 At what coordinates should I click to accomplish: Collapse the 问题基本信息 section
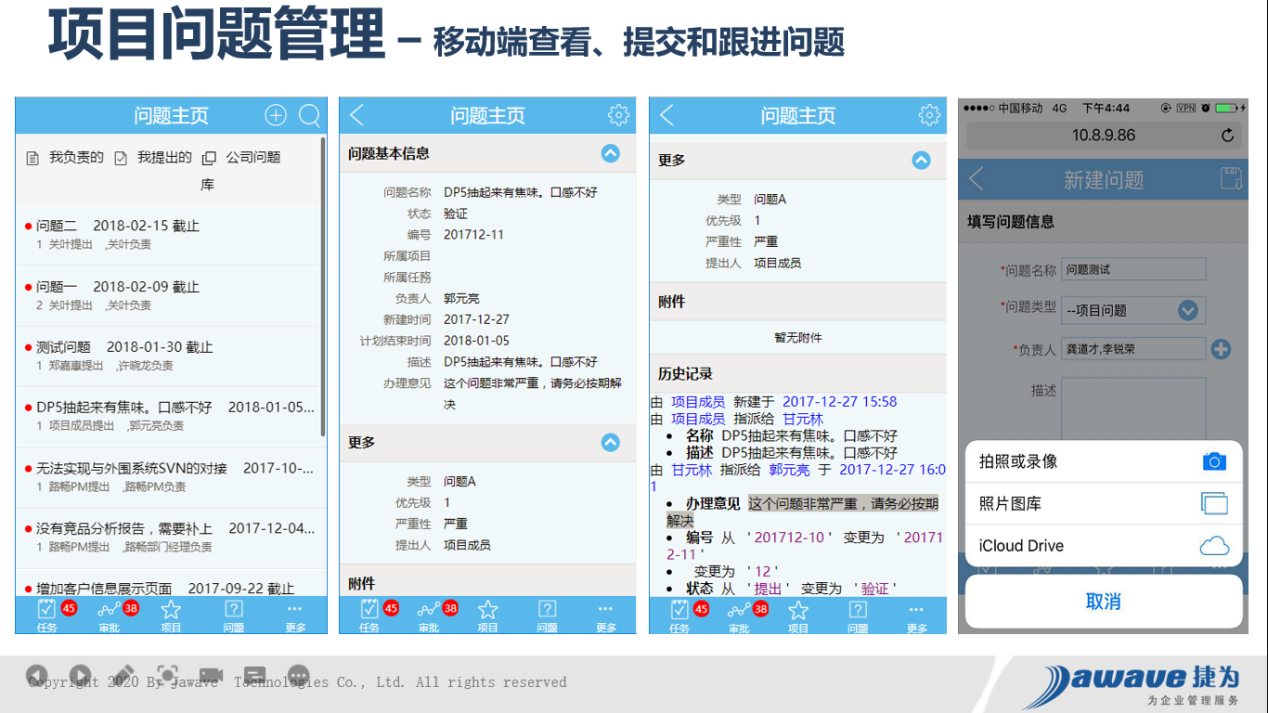tap(610, 153)
